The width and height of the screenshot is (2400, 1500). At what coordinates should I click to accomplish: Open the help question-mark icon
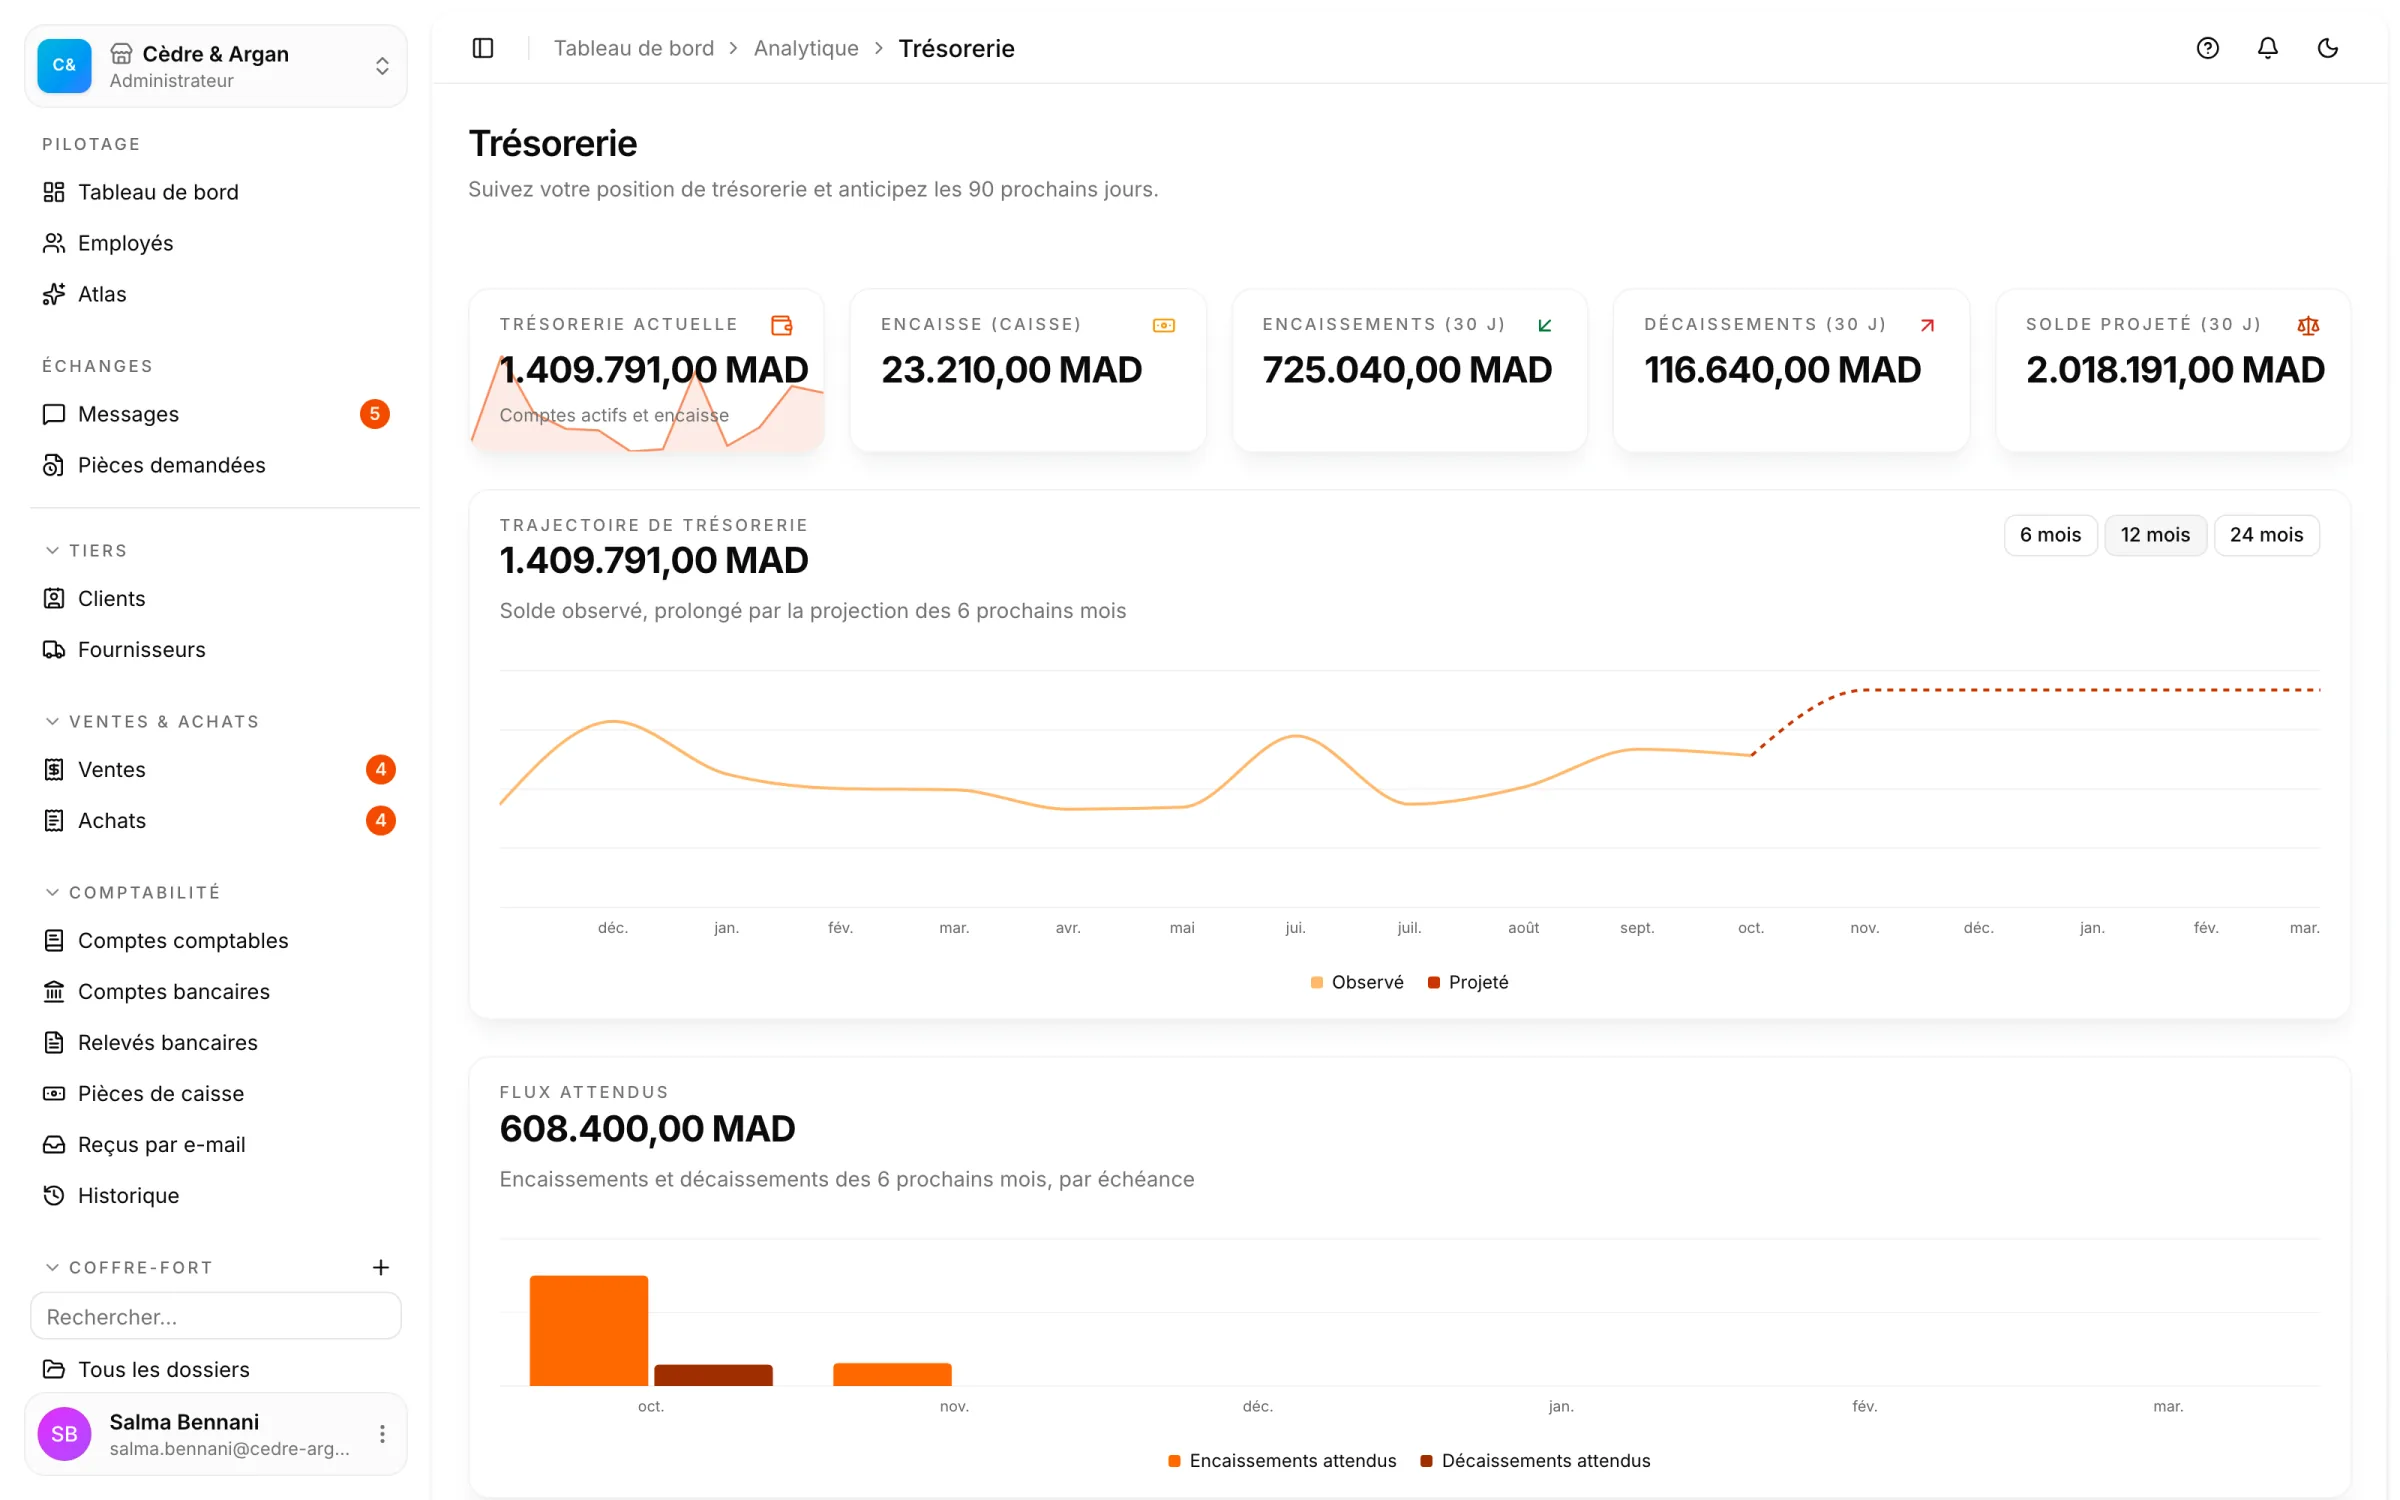coord(2207,48)
